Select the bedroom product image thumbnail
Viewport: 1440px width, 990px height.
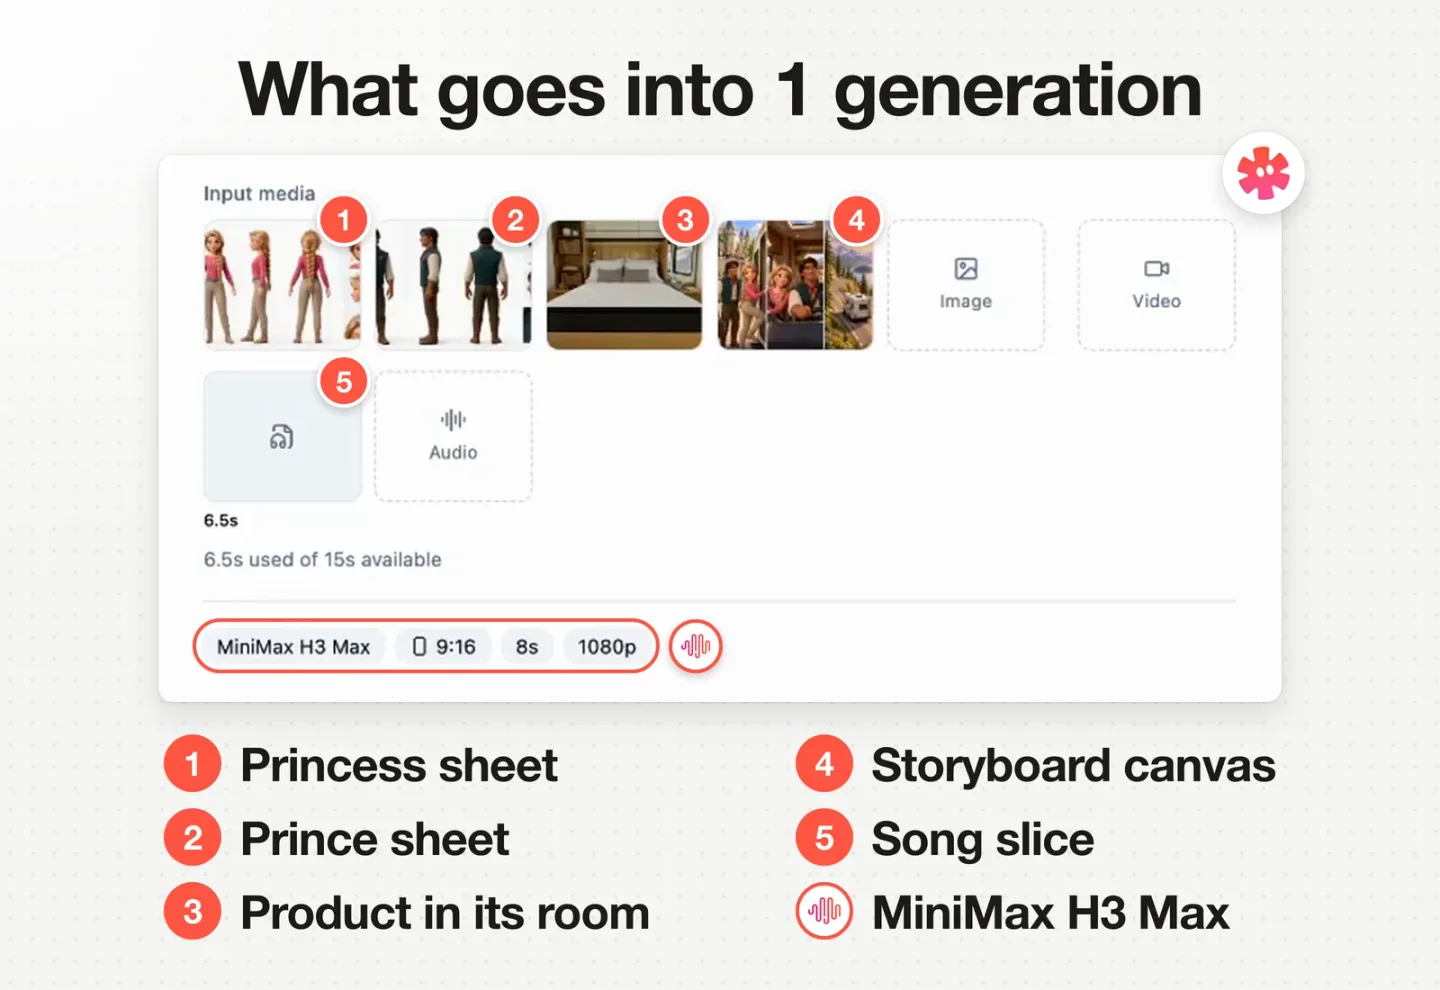pos(624,285)
